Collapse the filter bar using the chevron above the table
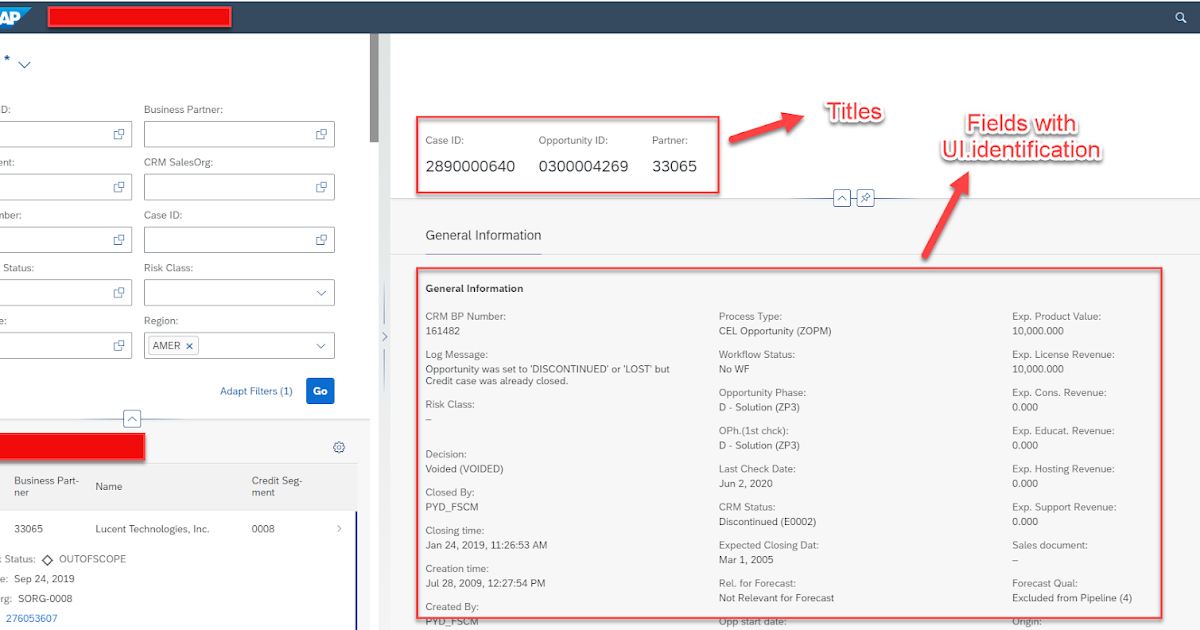This screenshot has height=630, width=1200. click(131, 418)
